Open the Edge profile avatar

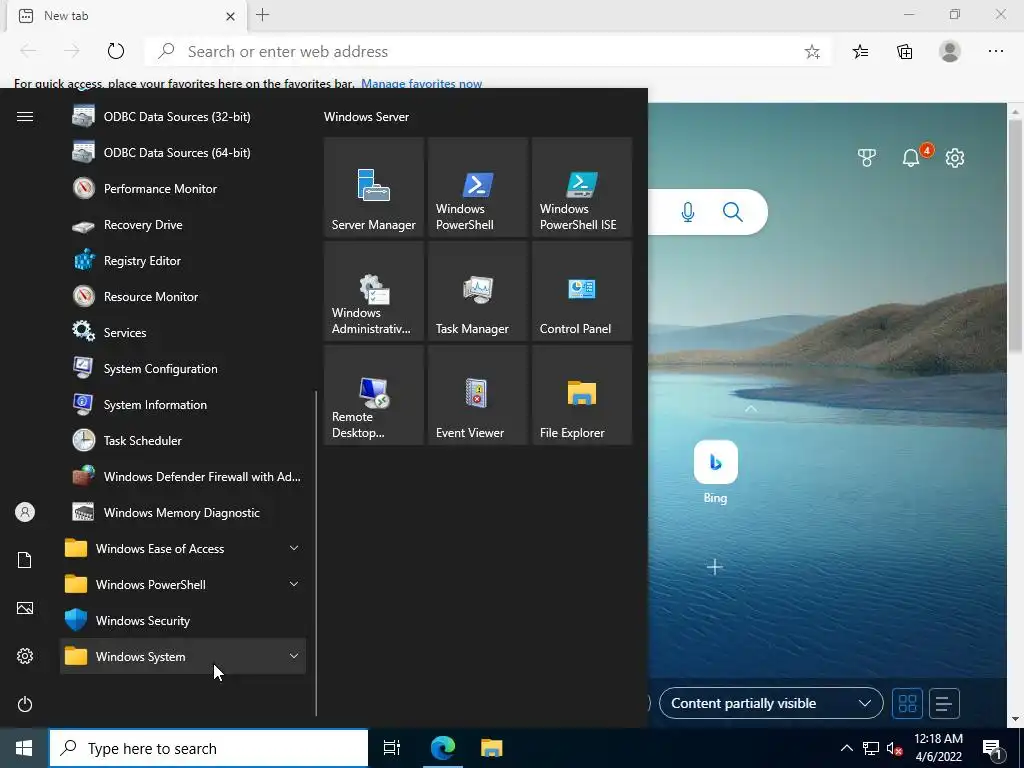tap(950, 52)
